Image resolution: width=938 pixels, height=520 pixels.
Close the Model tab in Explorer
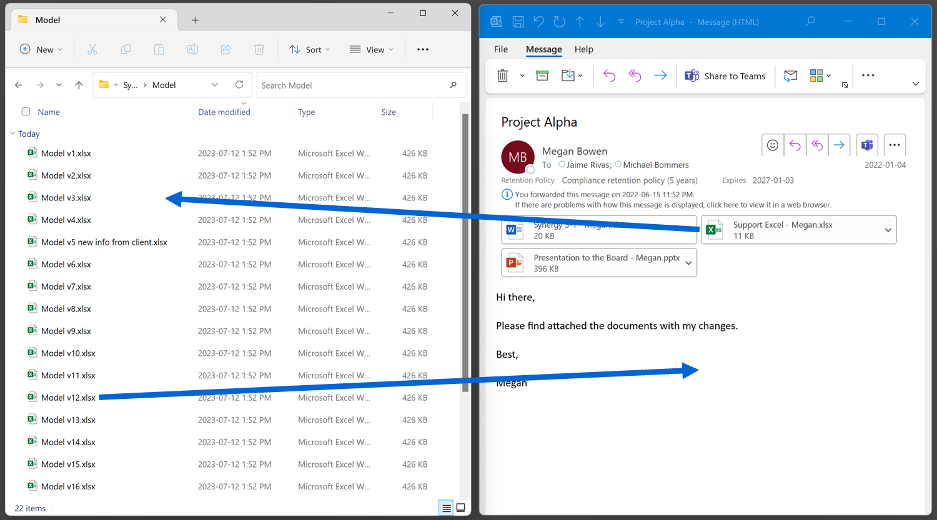163,20
